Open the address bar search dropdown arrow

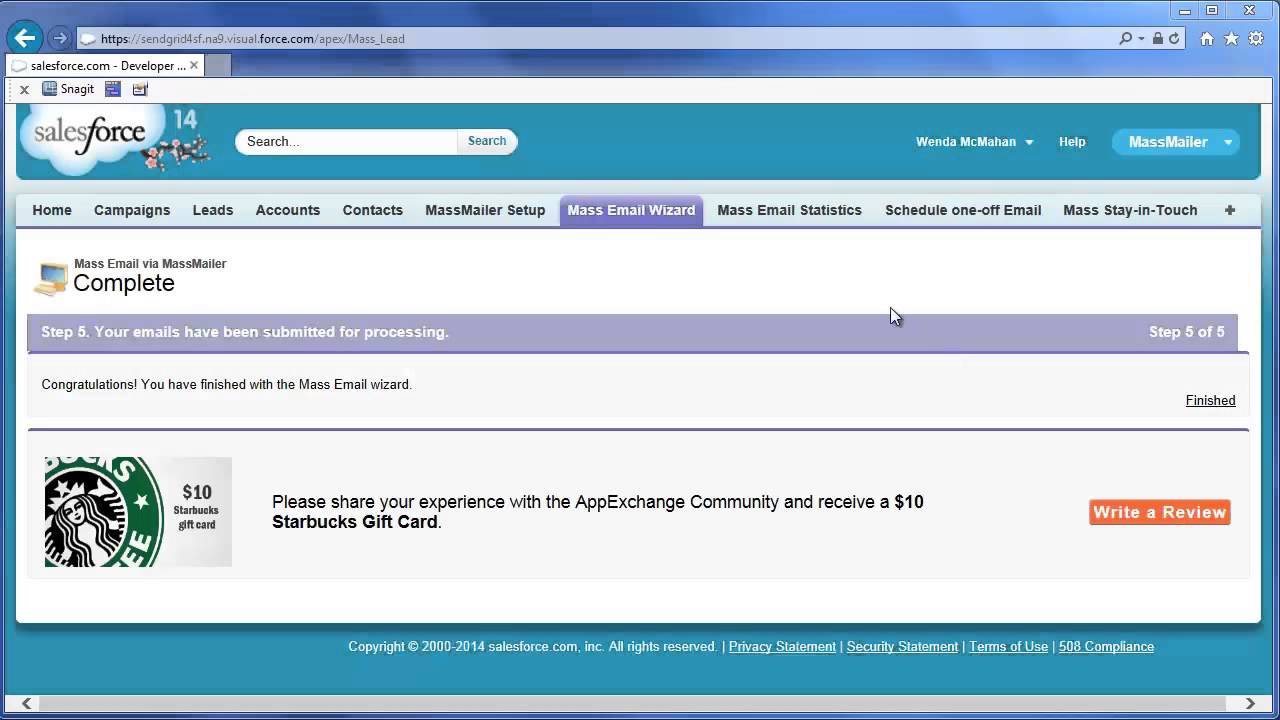pos(1141,39)
